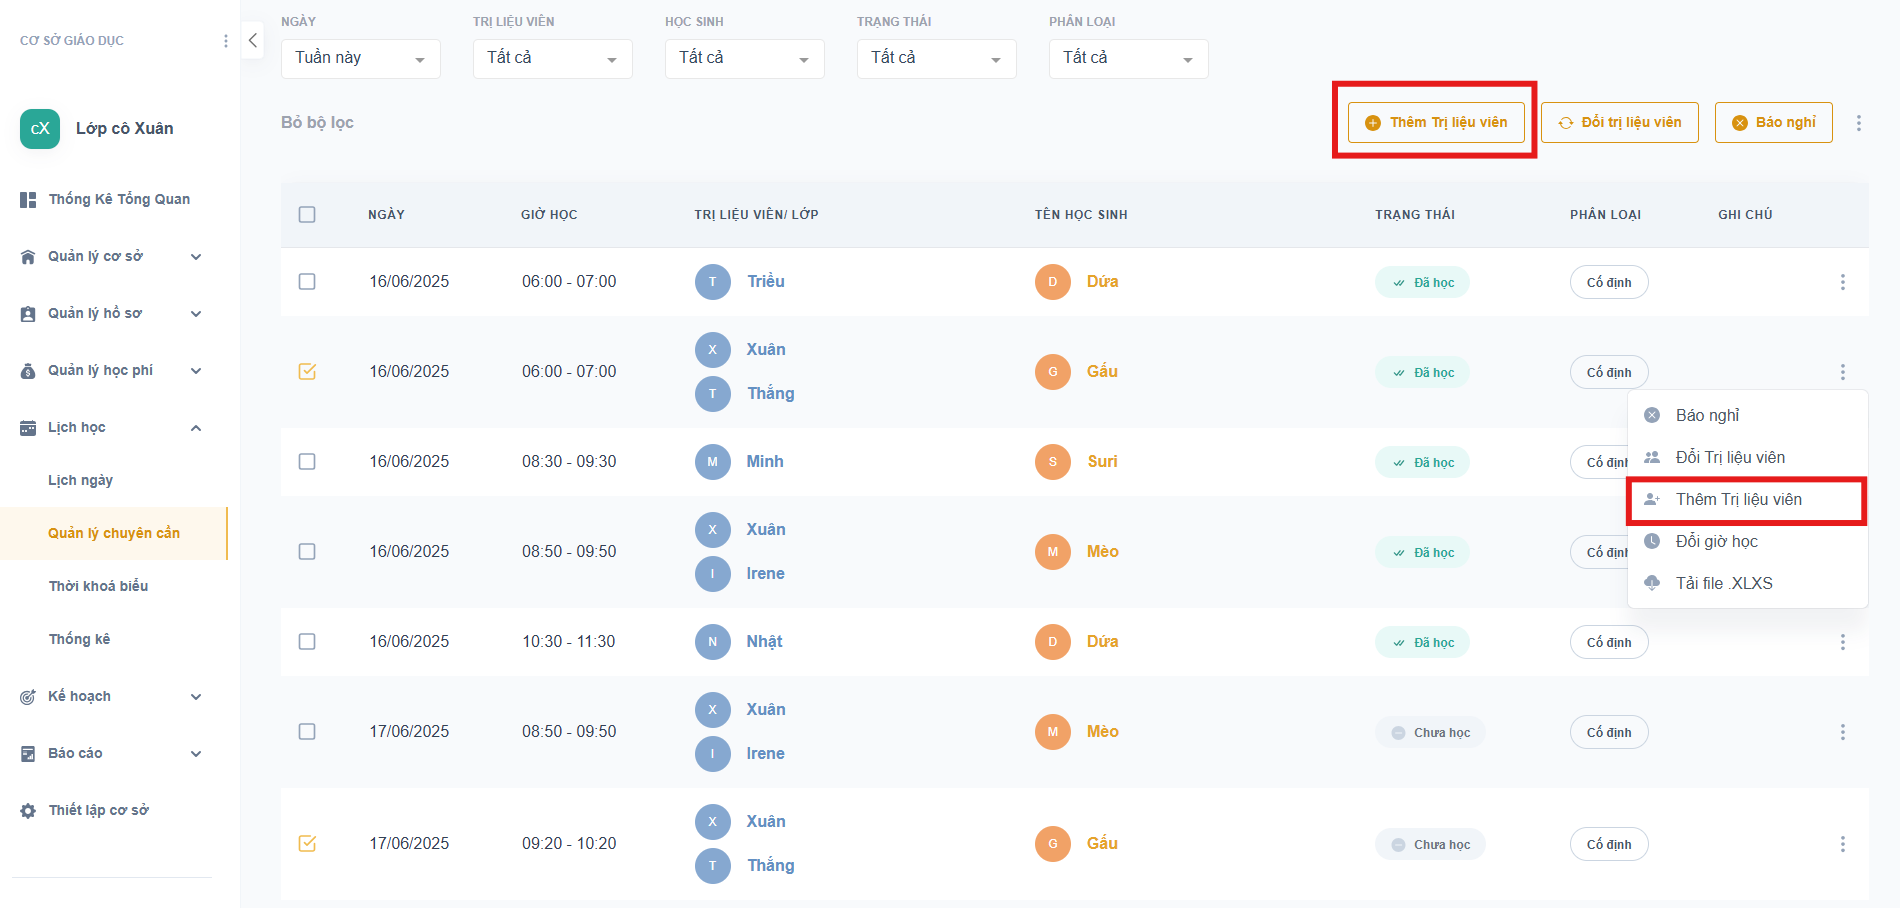The height and width of the screenshot is (908, 1900).
Task: Open row options for the Nhật 10:30 session
Action: [1843, 642]
